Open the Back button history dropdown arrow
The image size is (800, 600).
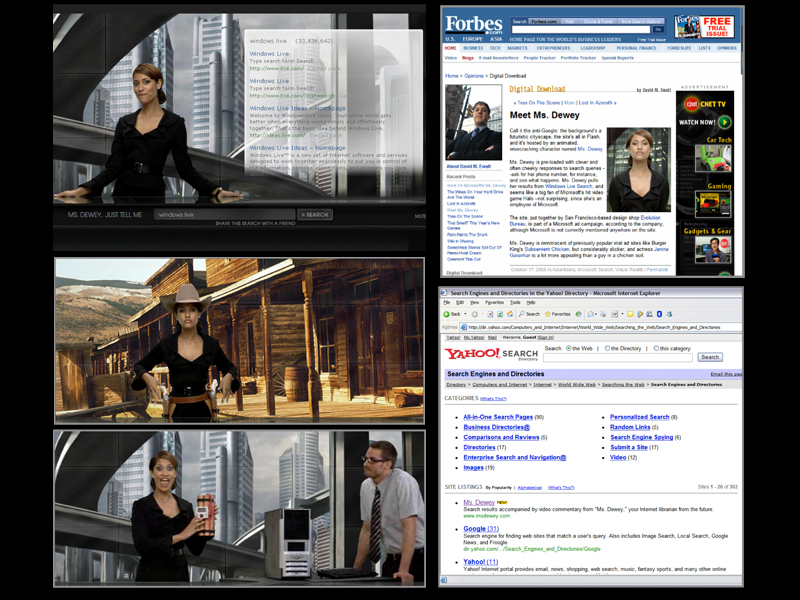point(465,314)
